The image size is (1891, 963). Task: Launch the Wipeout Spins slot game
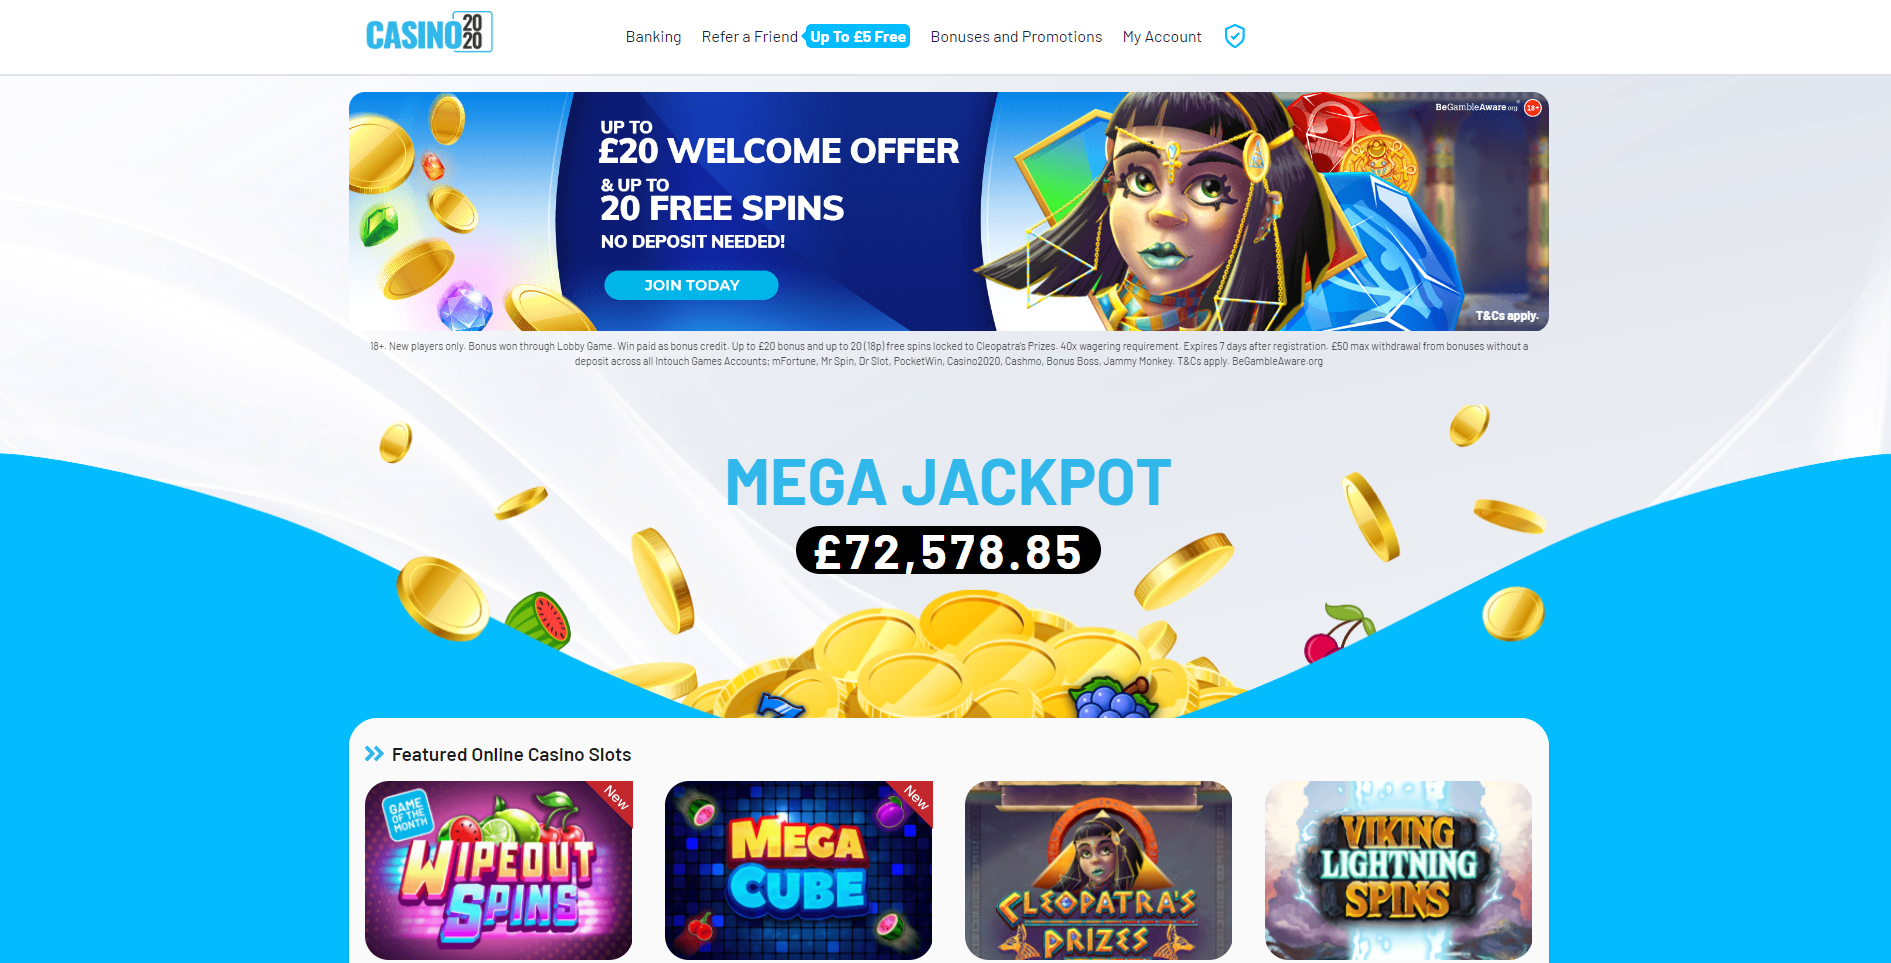tap(498, 870)
